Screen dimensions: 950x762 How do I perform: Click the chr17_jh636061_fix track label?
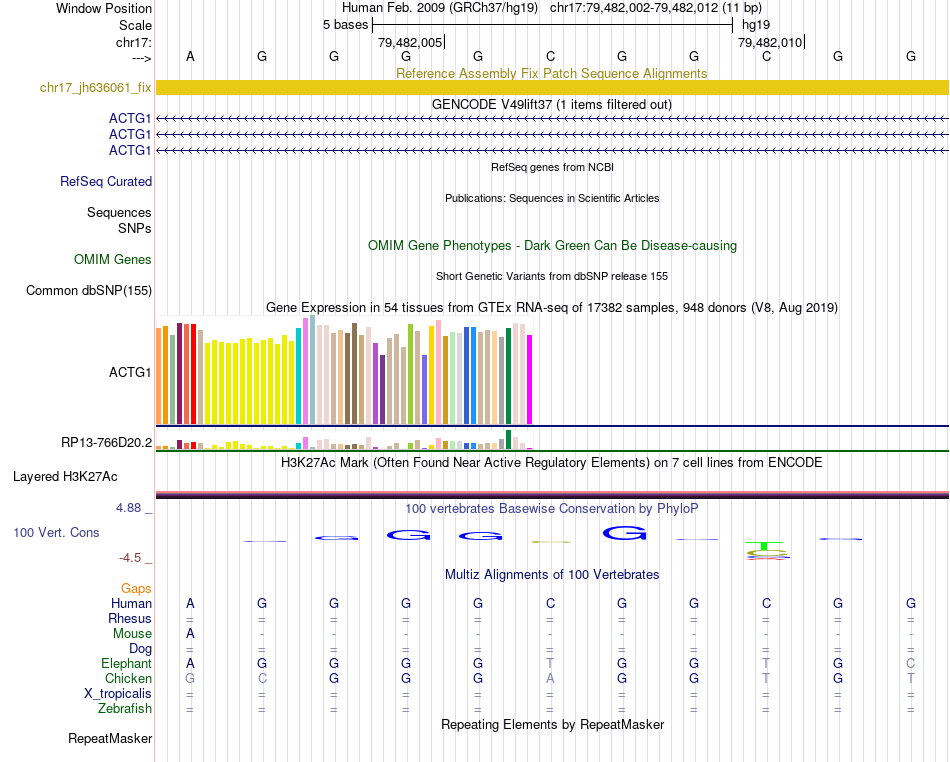[x=95, y=88]
